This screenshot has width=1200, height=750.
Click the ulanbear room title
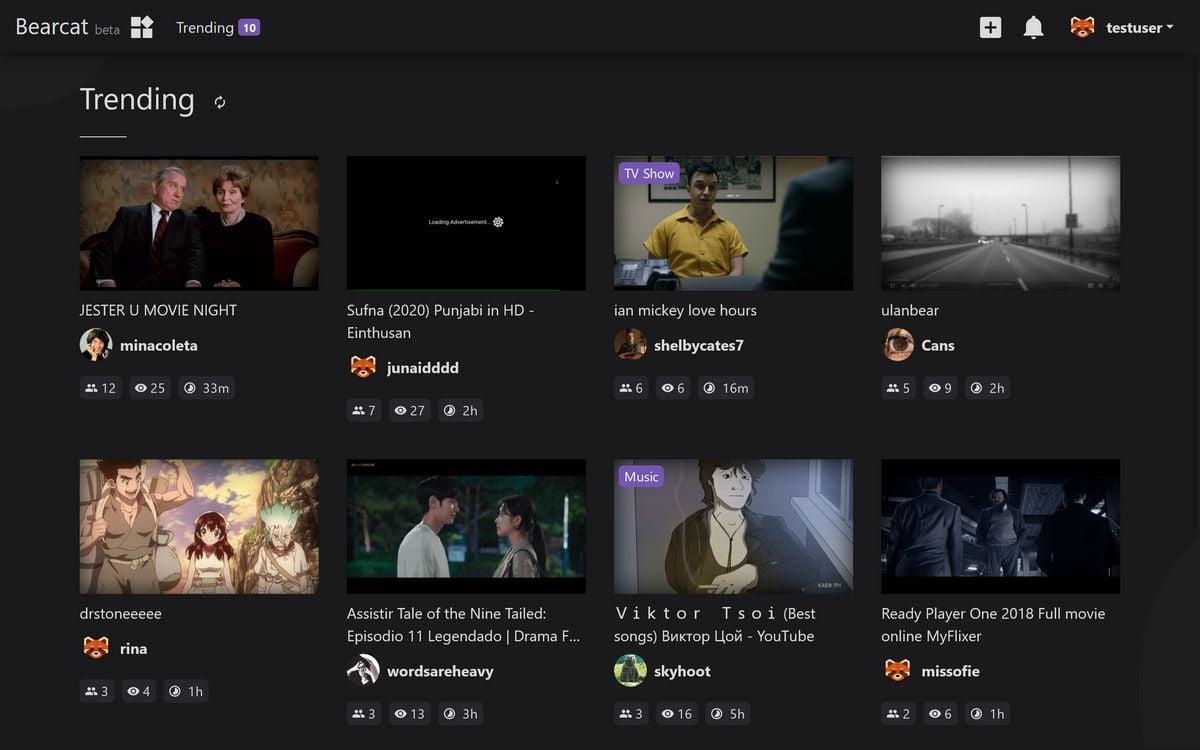tap(910, 310)
